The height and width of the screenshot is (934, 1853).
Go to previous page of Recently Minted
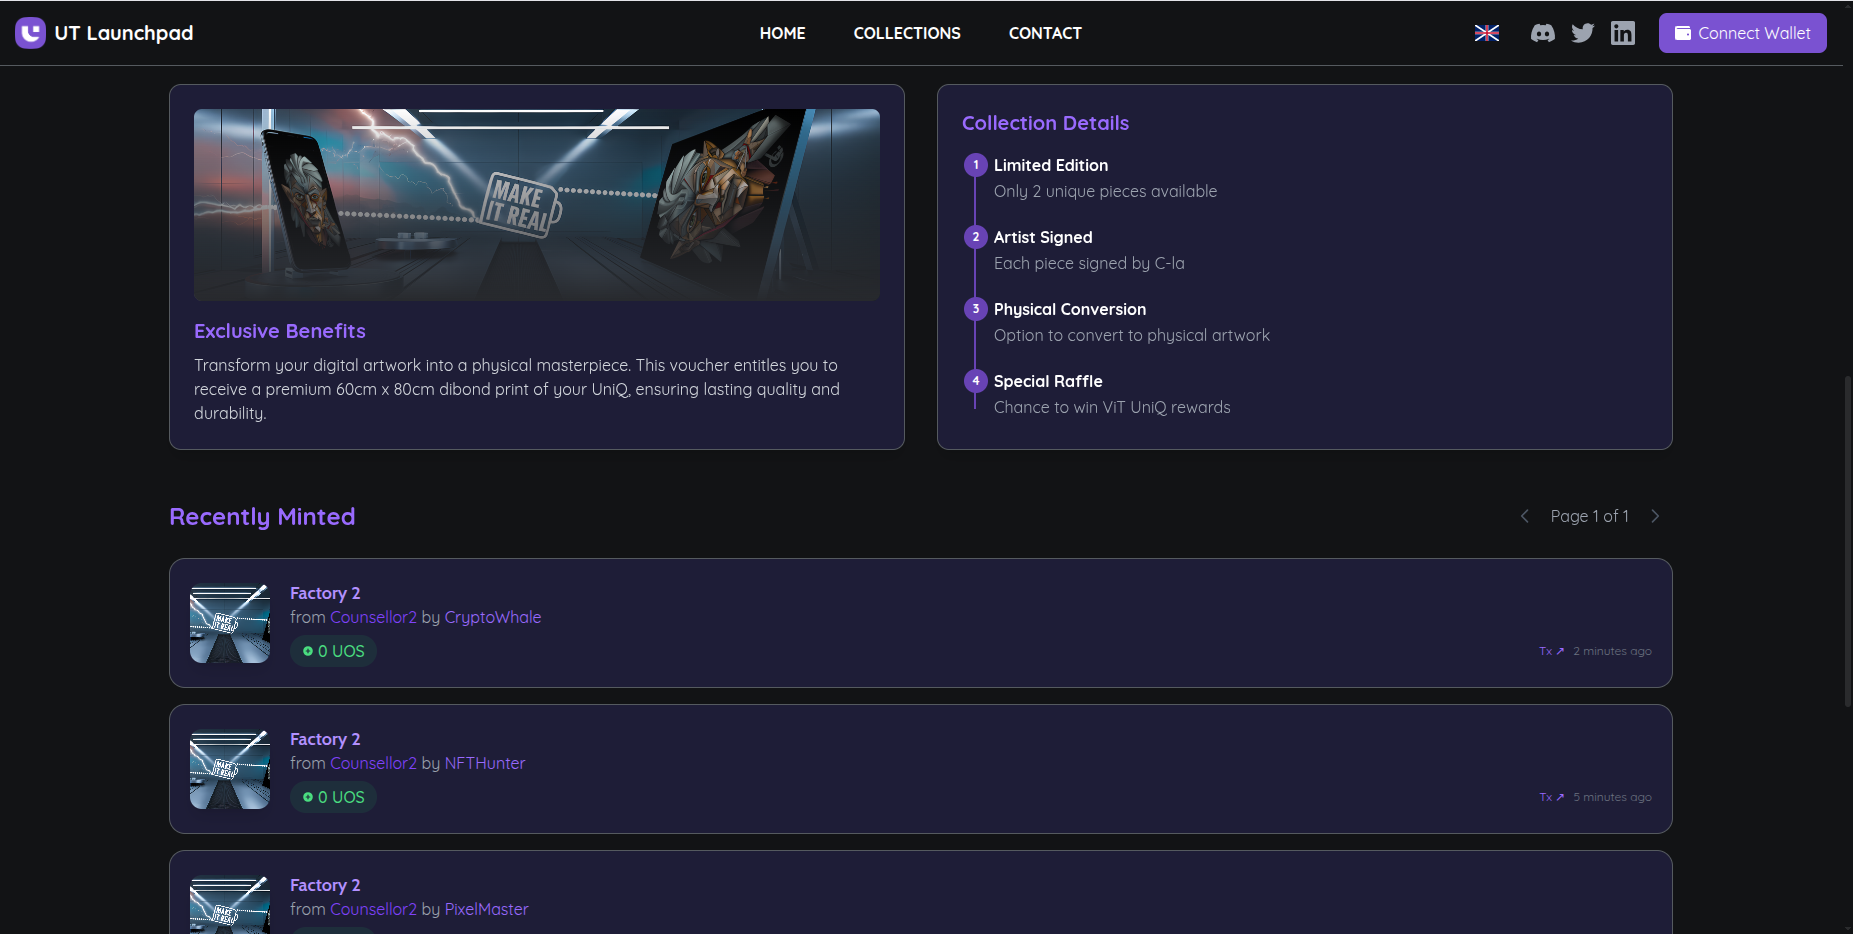click(1524, 516)
